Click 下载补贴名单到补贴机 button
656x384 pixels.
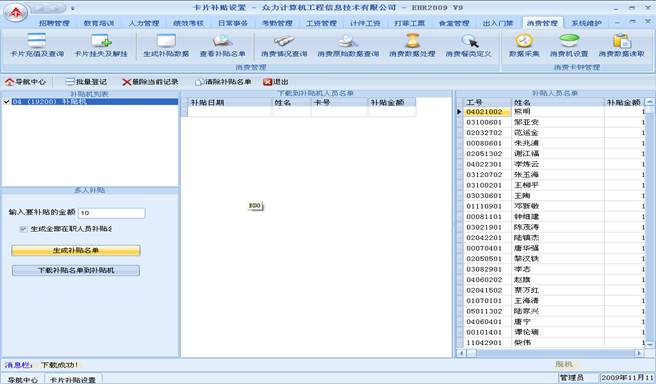click(x=76, y=270)
